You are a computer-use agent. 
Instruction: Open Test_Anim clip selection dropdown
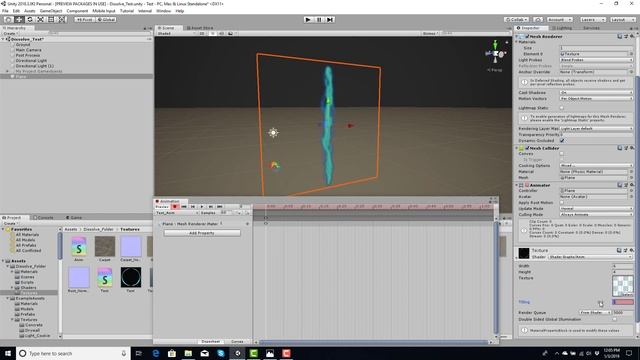click(x=176, y=213)
